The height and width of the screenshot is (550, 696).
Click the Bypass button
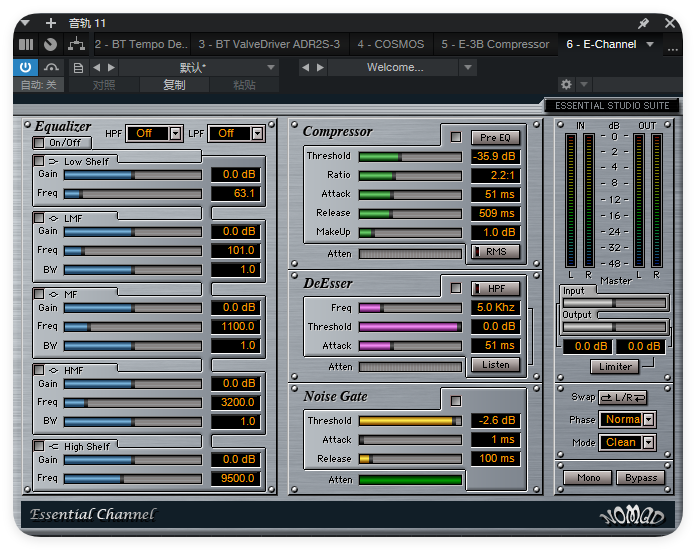click(x=641, y=478)
